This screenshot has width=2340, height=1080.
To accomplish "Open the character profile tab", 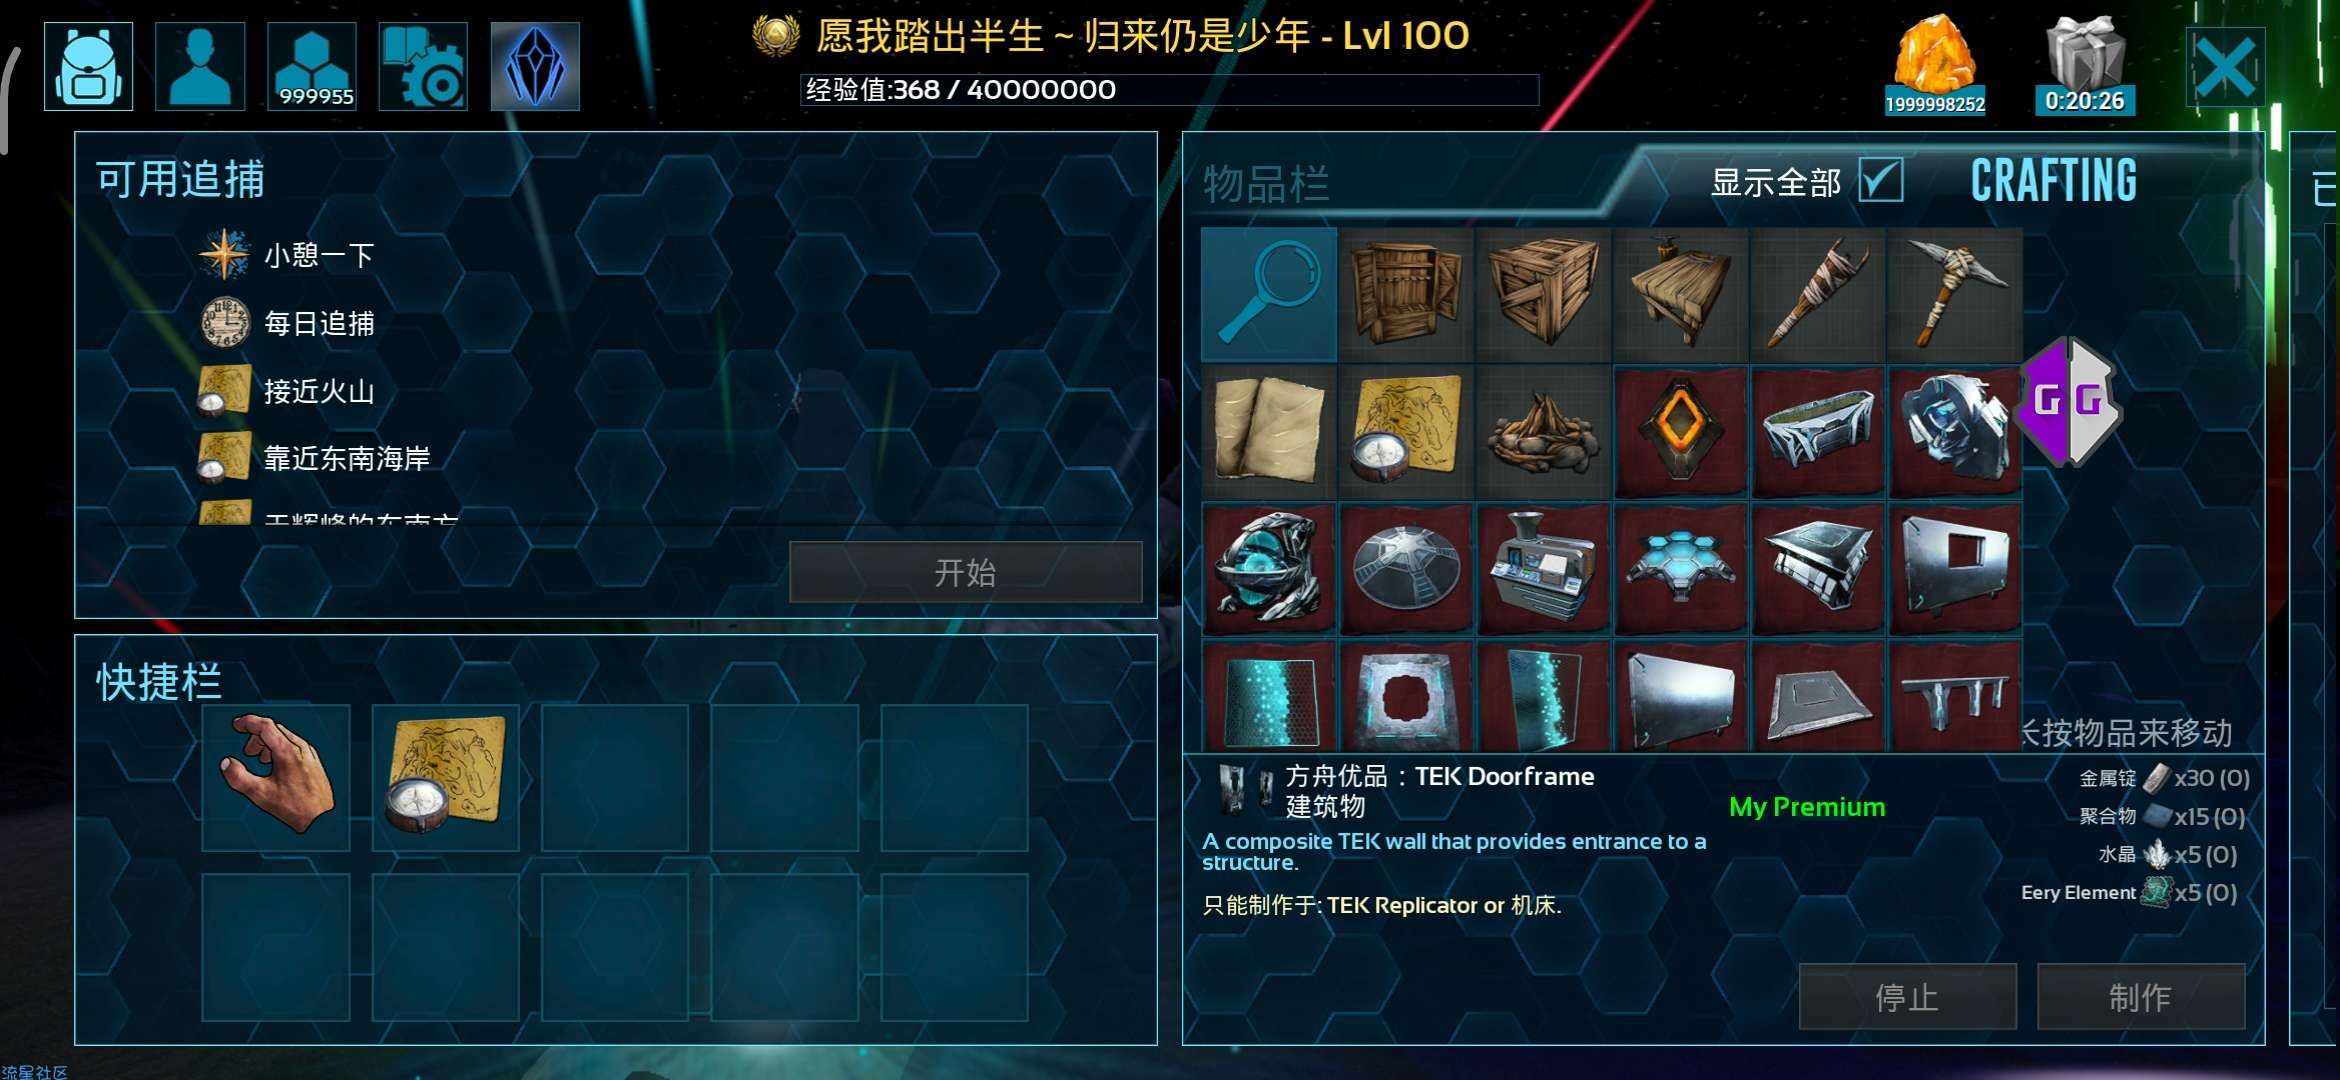I will (x=200, y=66).
